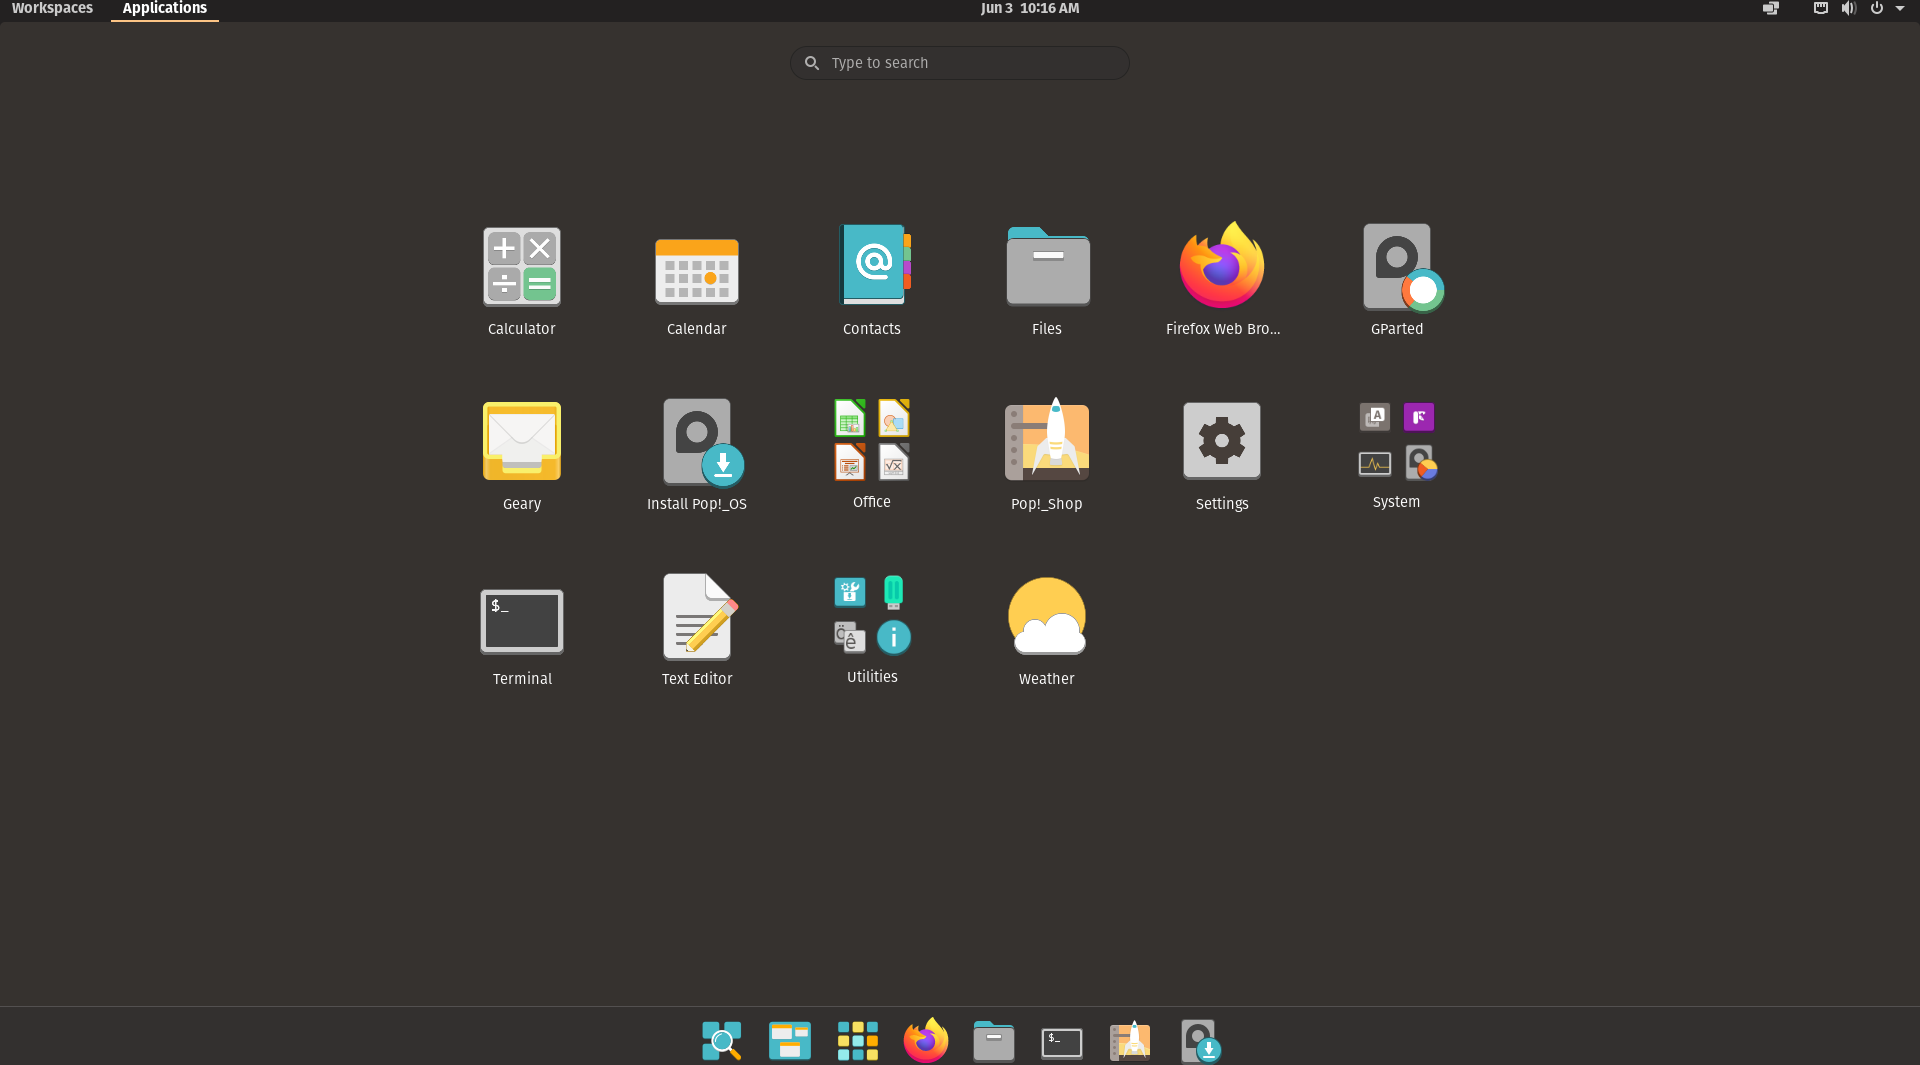The image size is (1920, 1065).
Task: Open the date and time menu showing Jun 3
Action: pos(1029,8)
